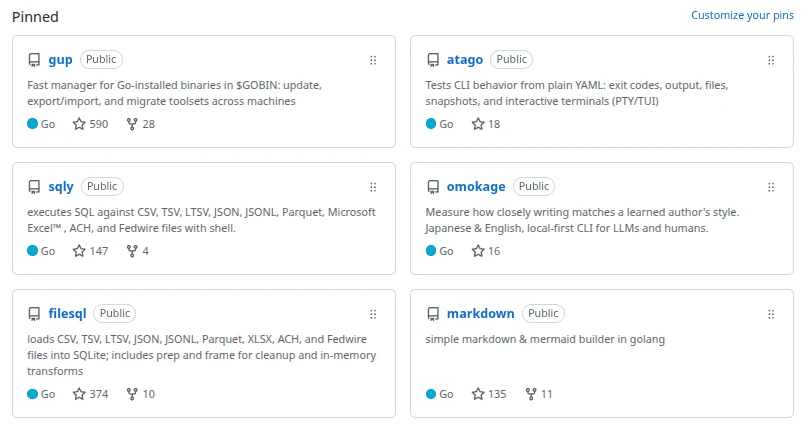Image resolution: width=812 pixels, height=431 pixels.
Task: Click the repo icon beside atago
Action: [x=433, y=60]
